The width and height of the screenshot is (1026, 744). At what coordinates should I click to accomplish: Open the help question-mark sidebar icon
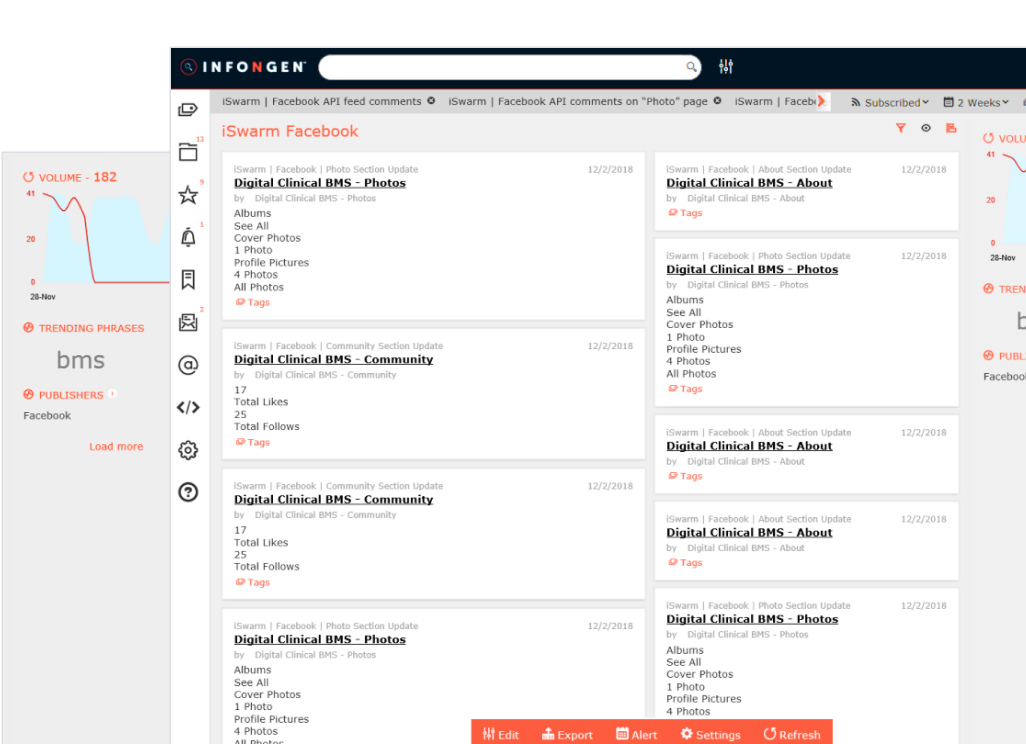pos(188,491)
